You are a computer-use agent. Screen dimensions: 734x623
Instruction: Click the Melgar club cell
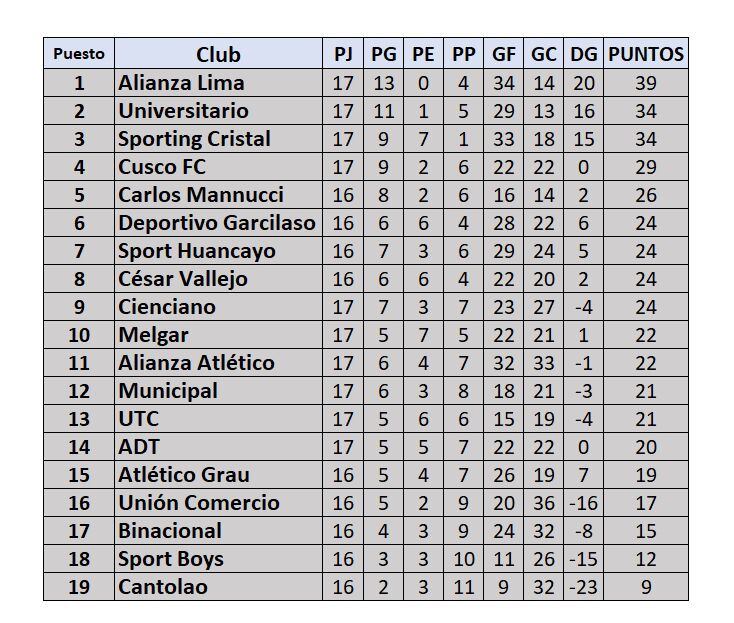(153, 334)
